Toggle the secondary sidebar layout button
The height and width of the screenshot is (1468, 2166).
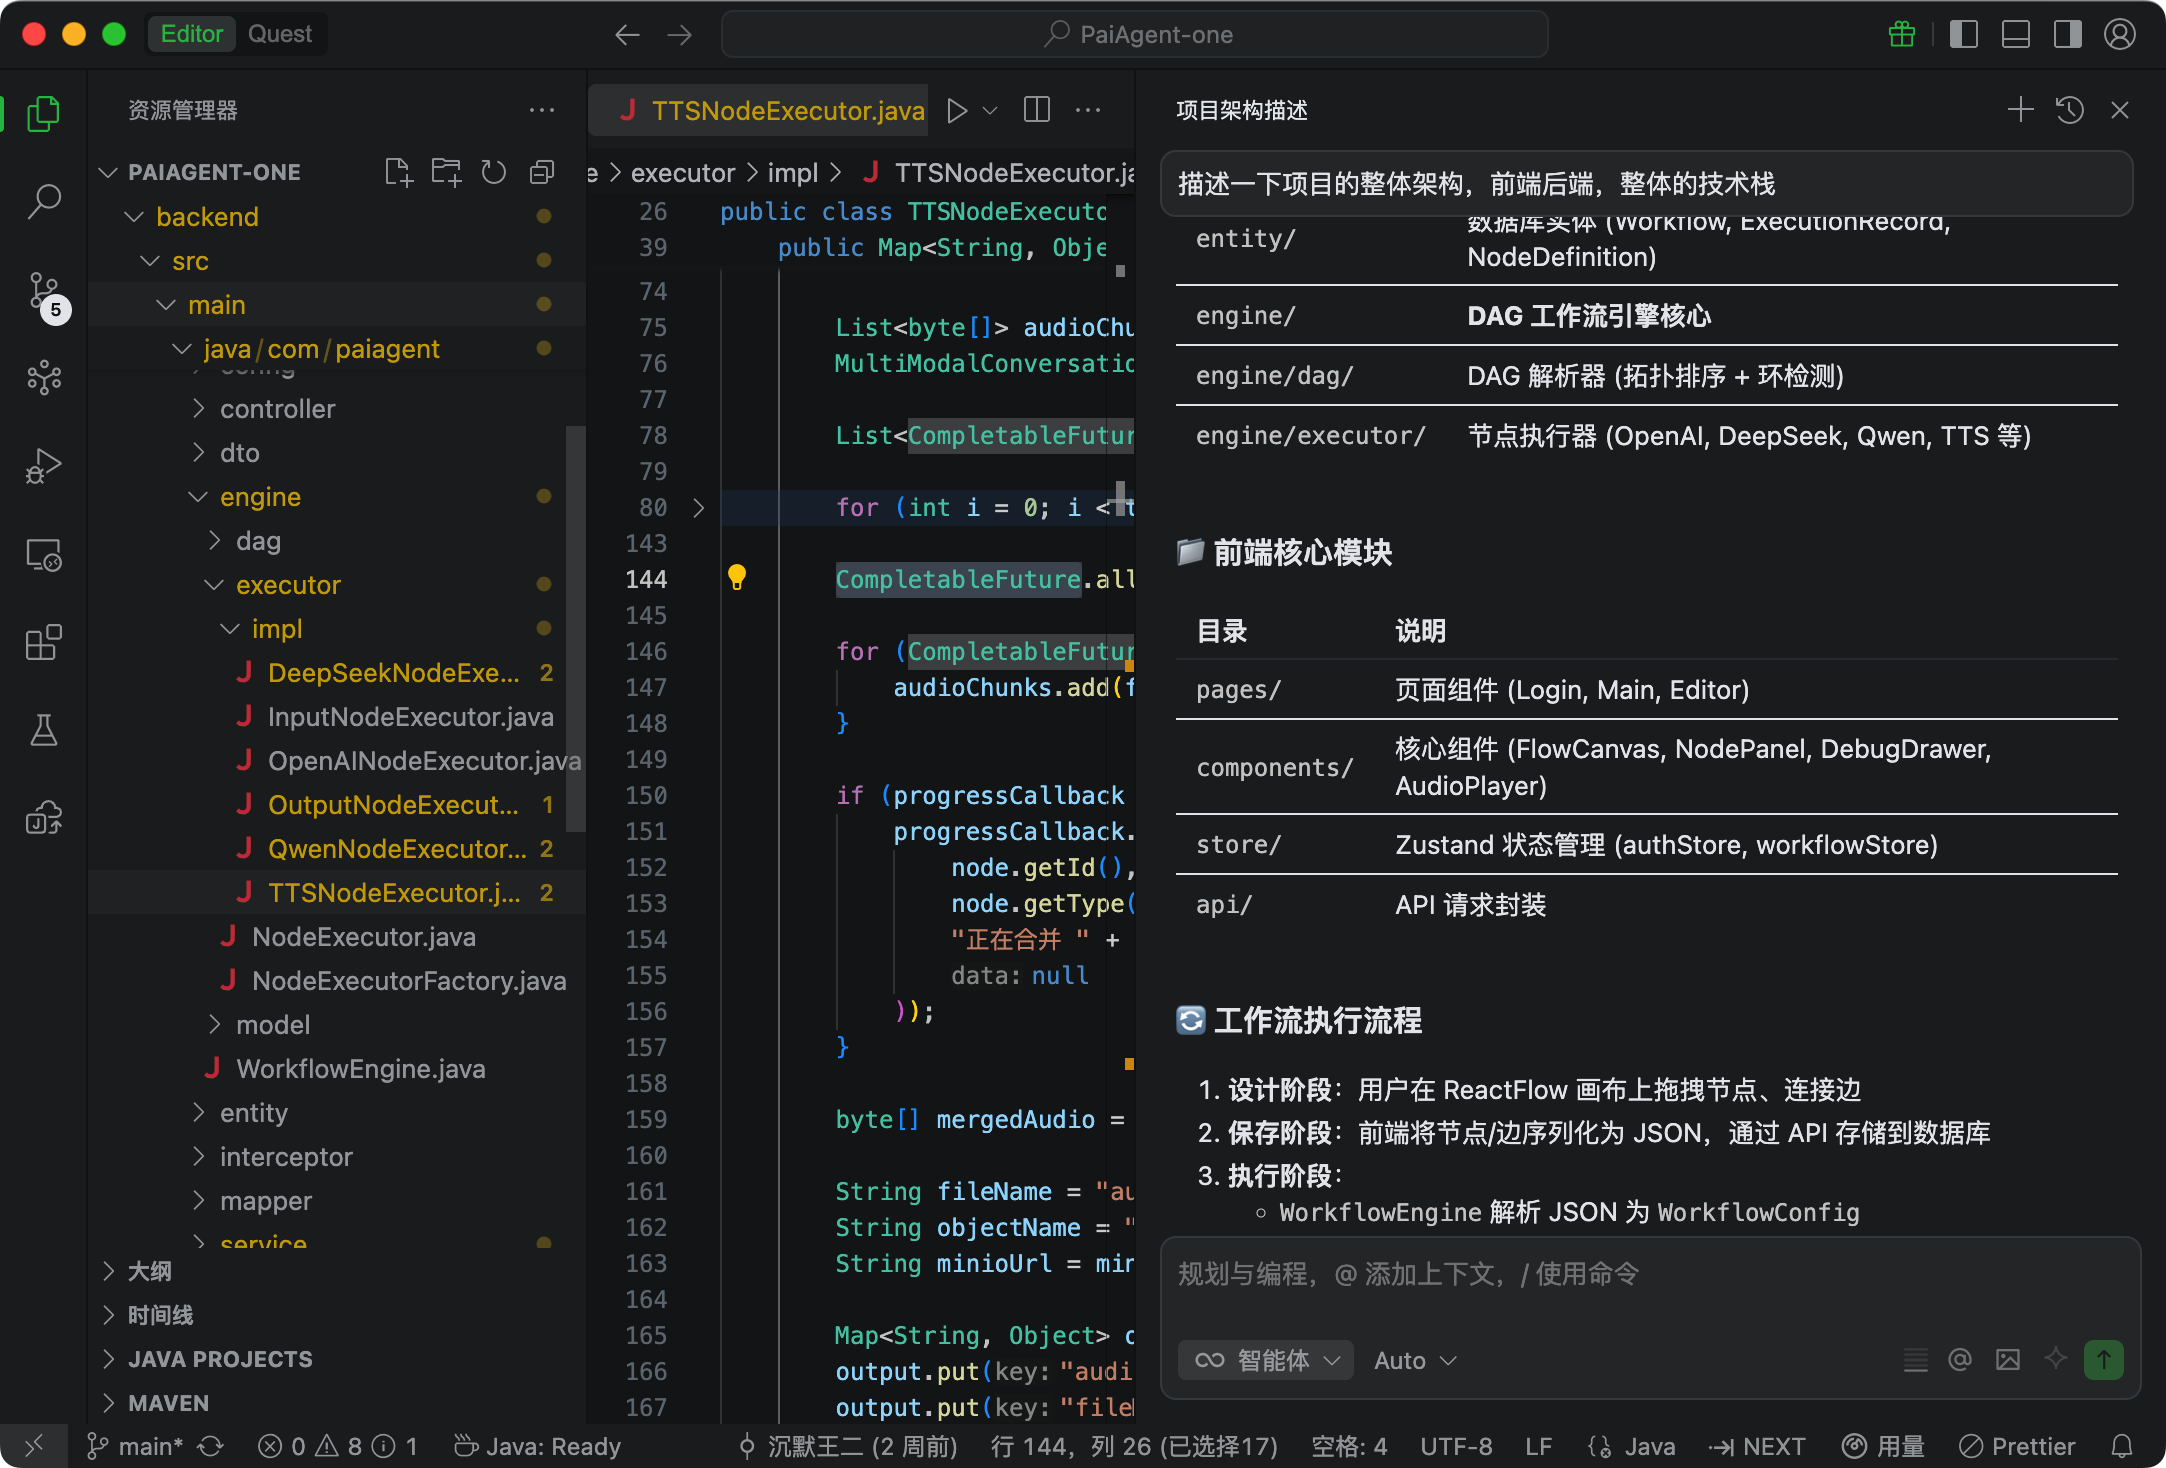2067,34
